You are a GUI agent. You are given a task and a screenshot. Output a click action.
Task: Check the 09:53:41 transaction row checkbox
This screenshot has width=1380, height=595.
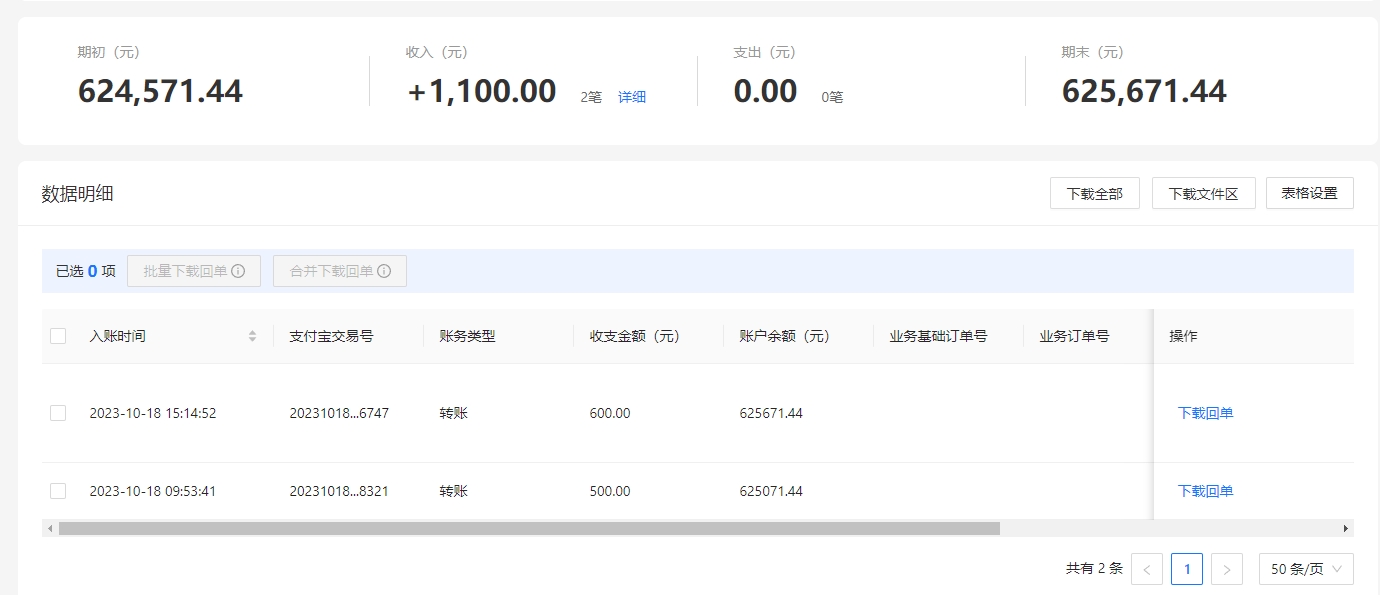(x=58, y=491)
